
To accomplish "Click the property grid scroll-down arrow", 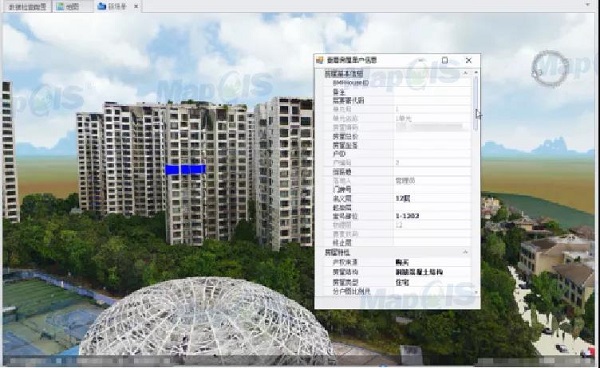I will pos(476,292).
